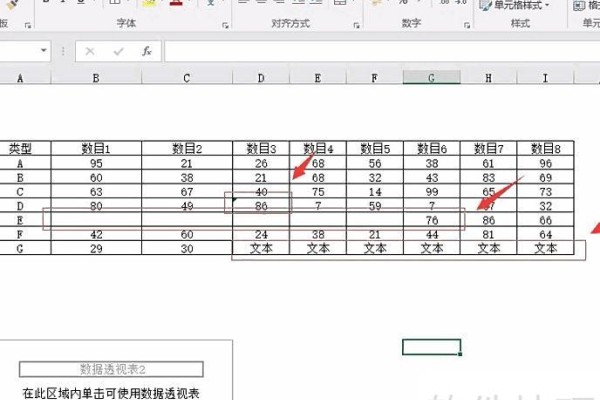Select cell with value 60 in row B

click(96, 178)
